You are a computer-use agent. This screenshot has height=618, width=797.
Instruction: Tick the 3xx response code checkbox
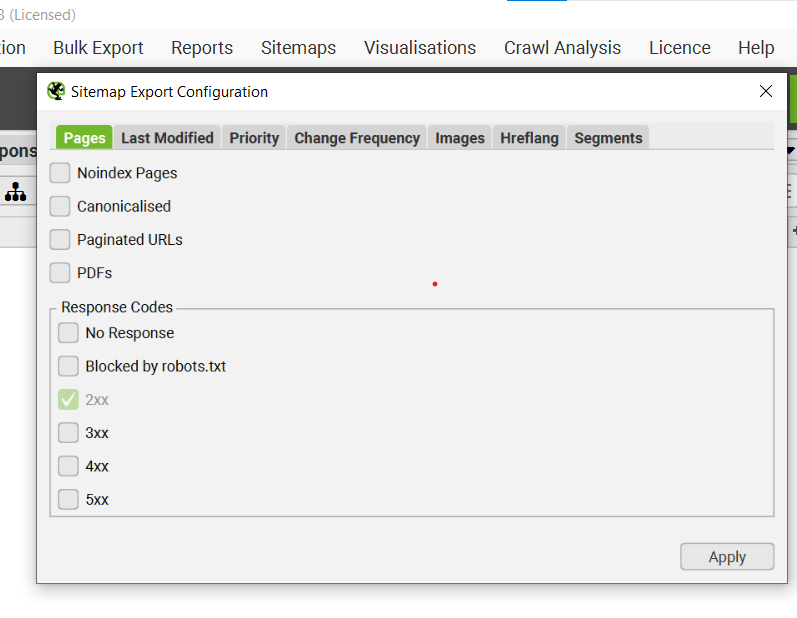tap(68, 432)
